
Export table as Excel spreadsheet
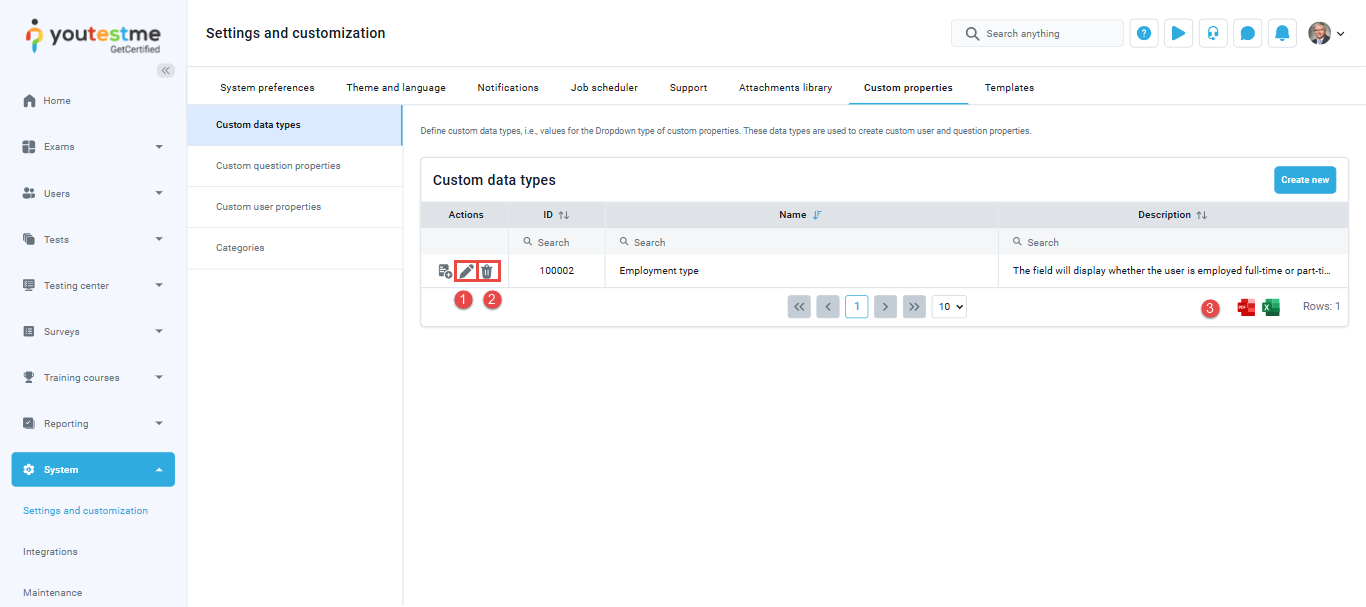click(x=1270, y=307)
